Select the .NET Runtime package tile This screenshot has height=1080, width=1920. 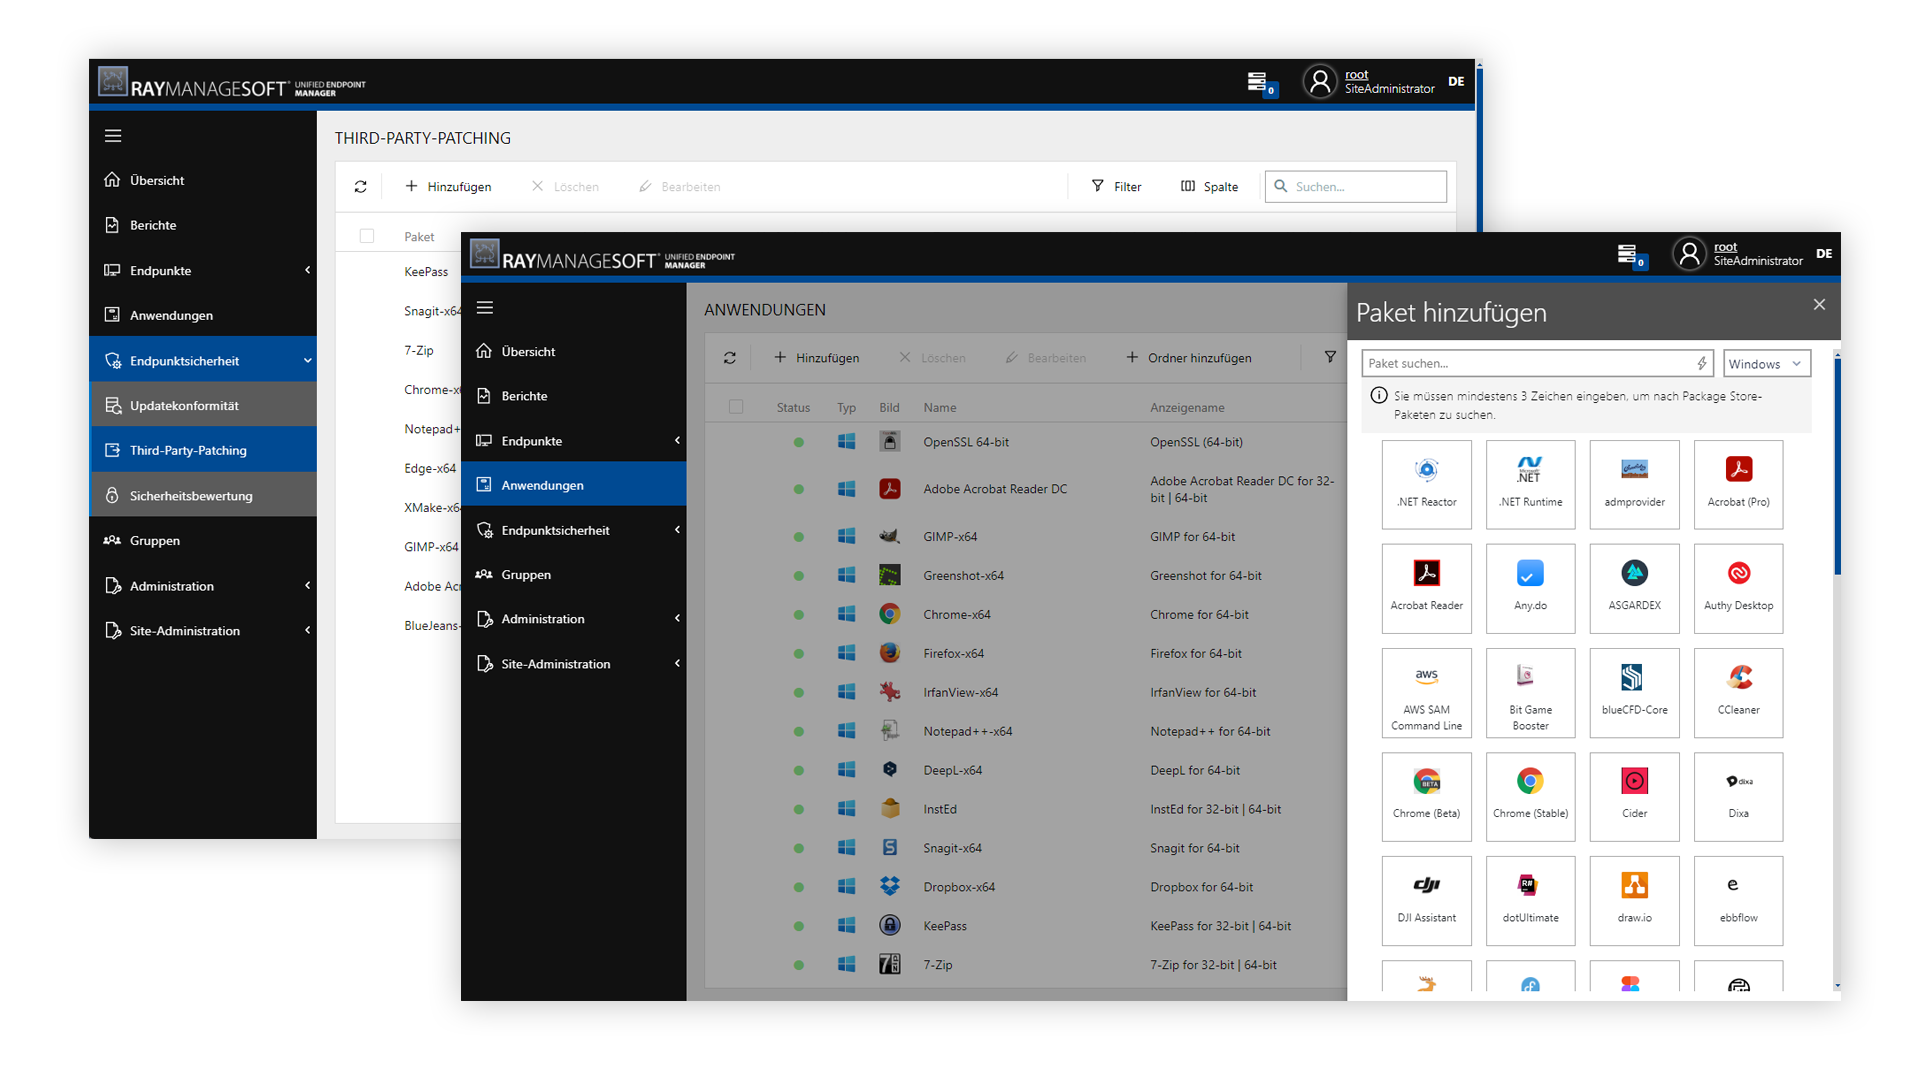tap(1530, 484)
